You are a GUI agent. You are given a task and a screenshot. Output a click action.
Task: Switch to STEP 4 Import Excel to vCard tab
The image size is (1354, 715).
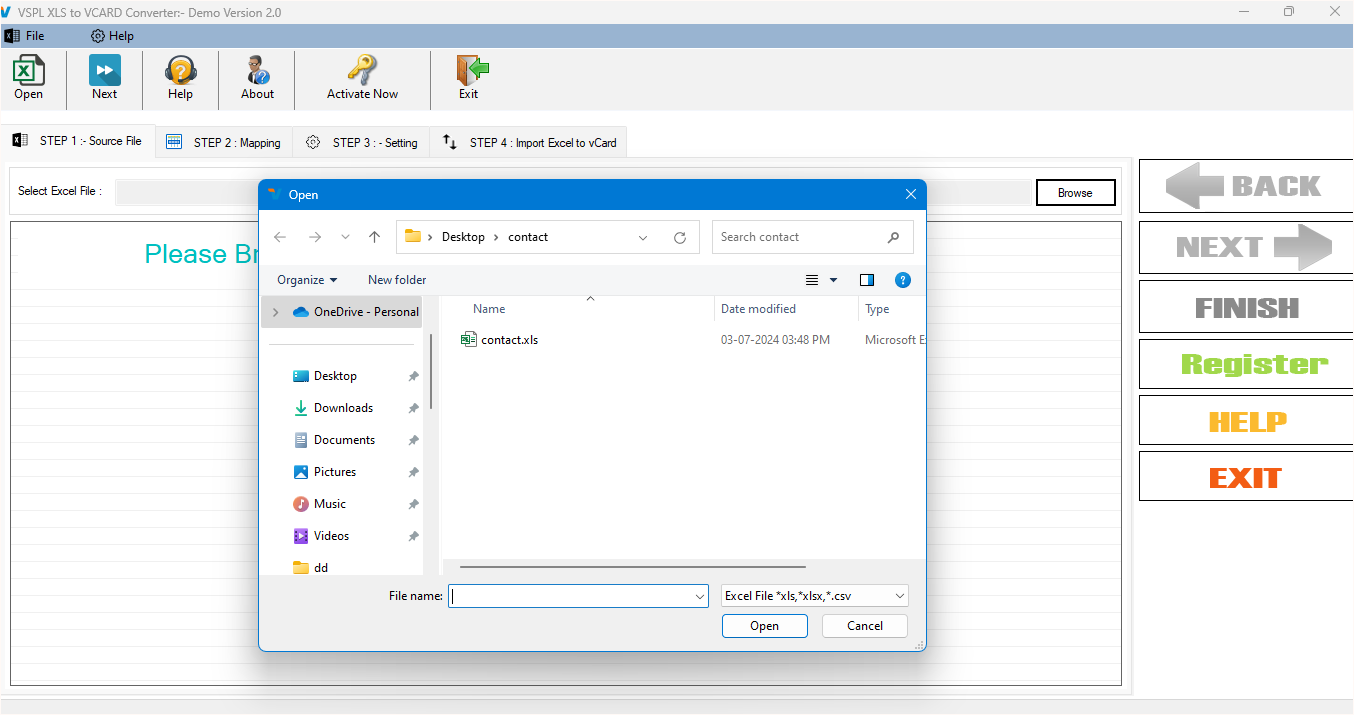pos(530,143)
